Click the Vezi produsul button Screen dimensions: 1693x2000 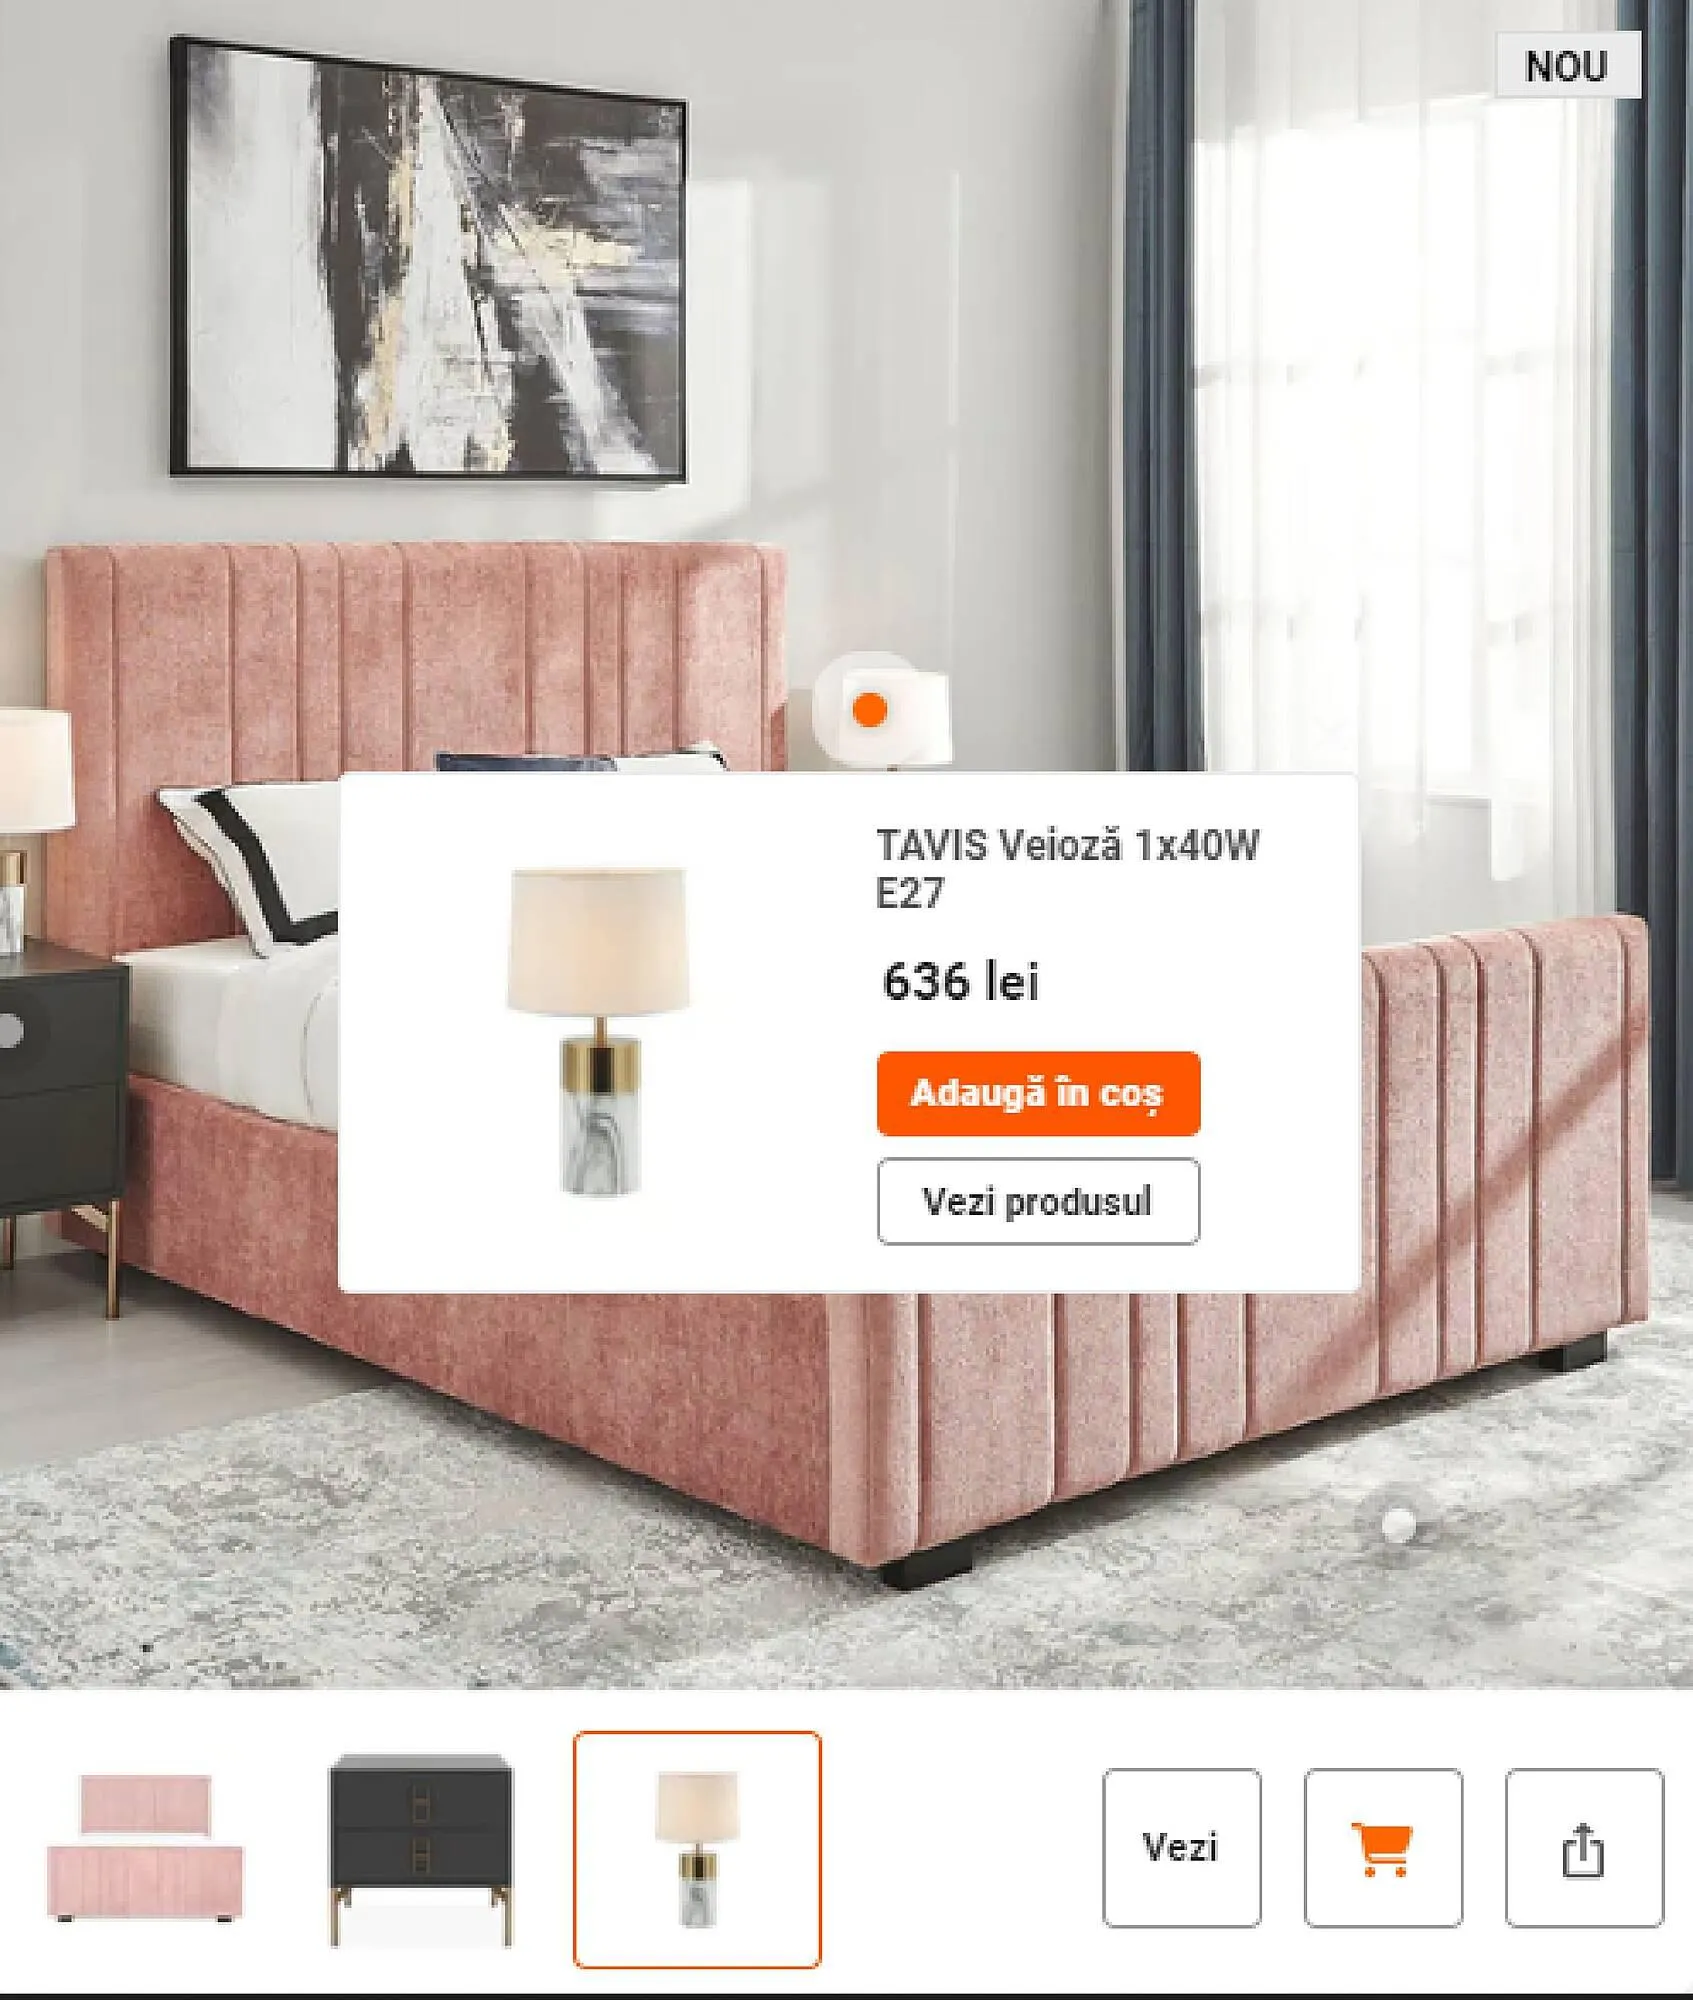(x=1038, y=1201)
